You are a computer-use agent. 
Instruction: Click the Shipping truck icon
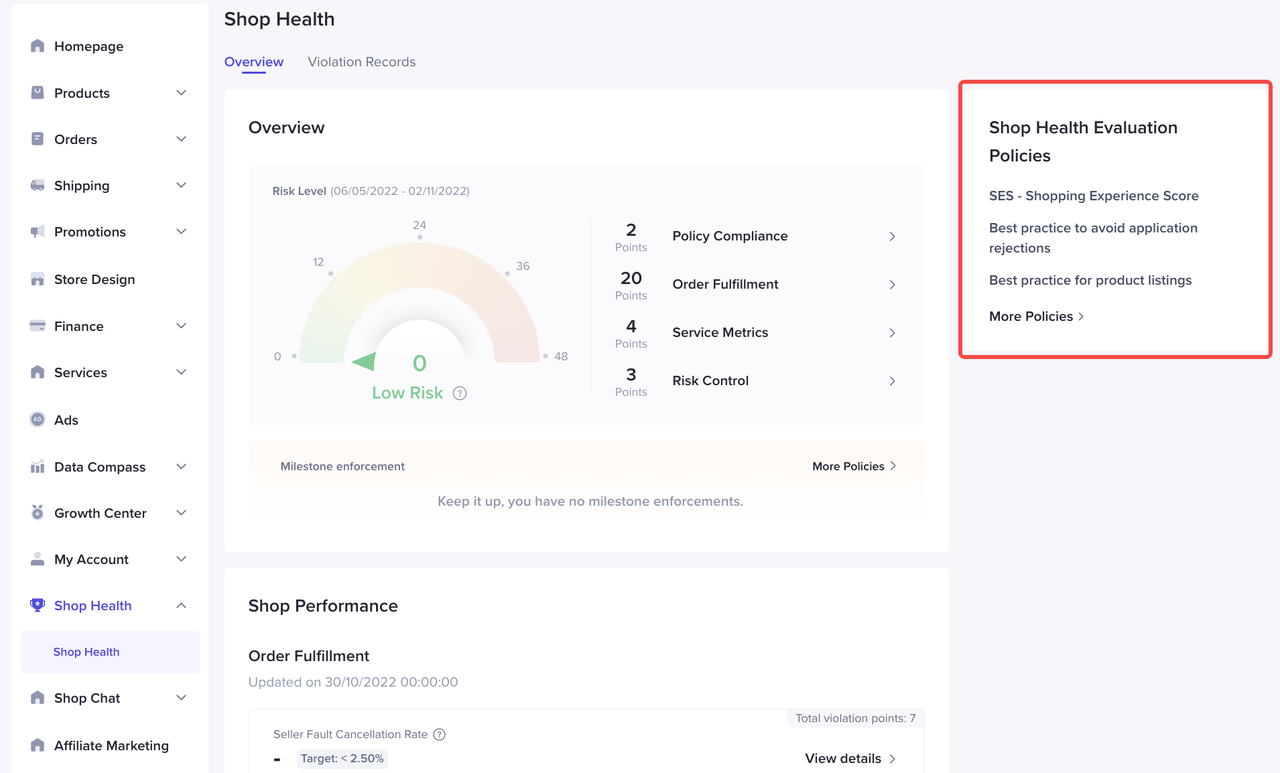(x=37, y=185)
